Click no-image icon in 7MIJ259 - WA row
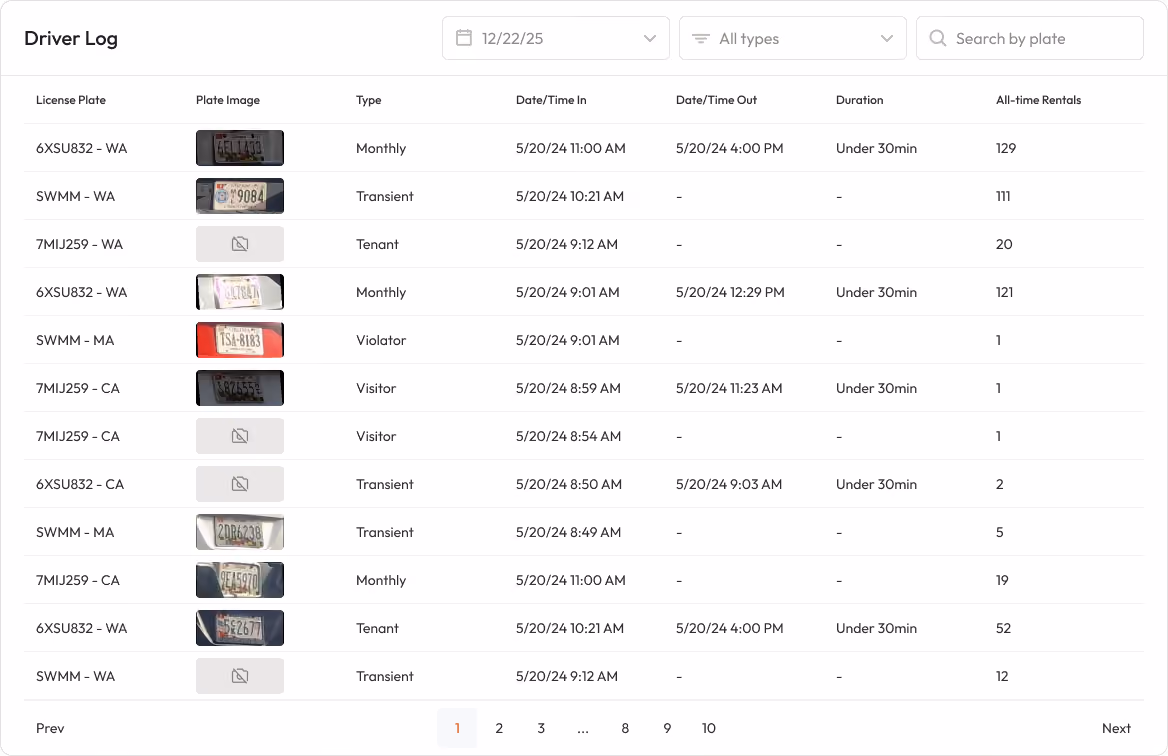 (240, 244)
